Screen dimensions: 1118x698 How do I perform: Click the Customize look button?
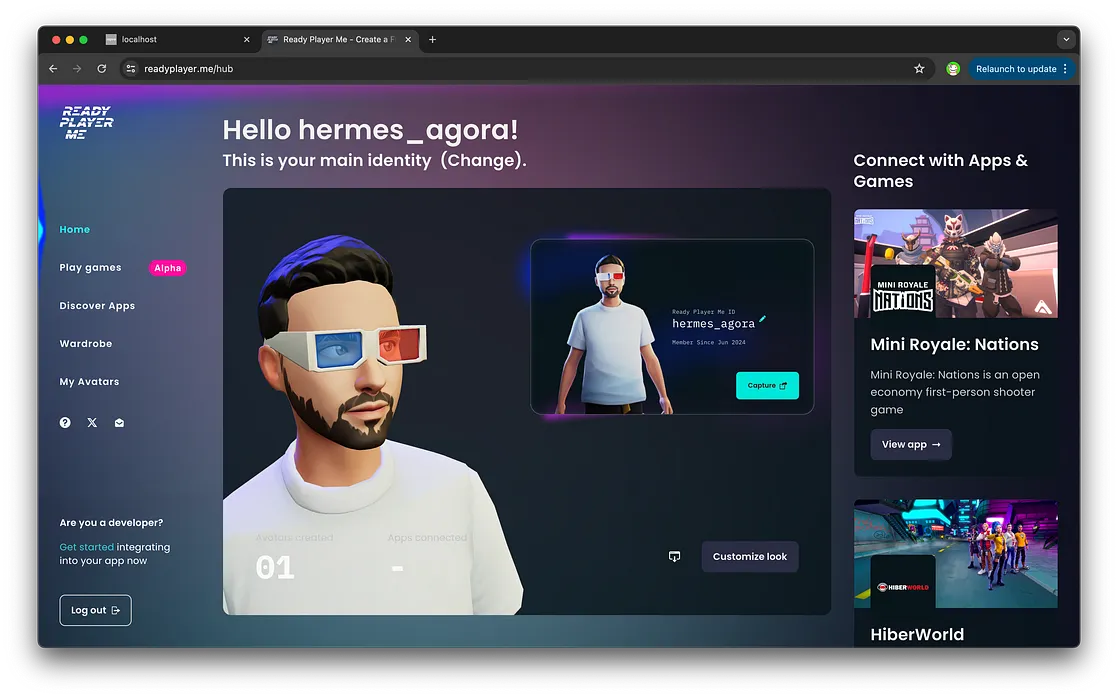click(x=750, y=556)
